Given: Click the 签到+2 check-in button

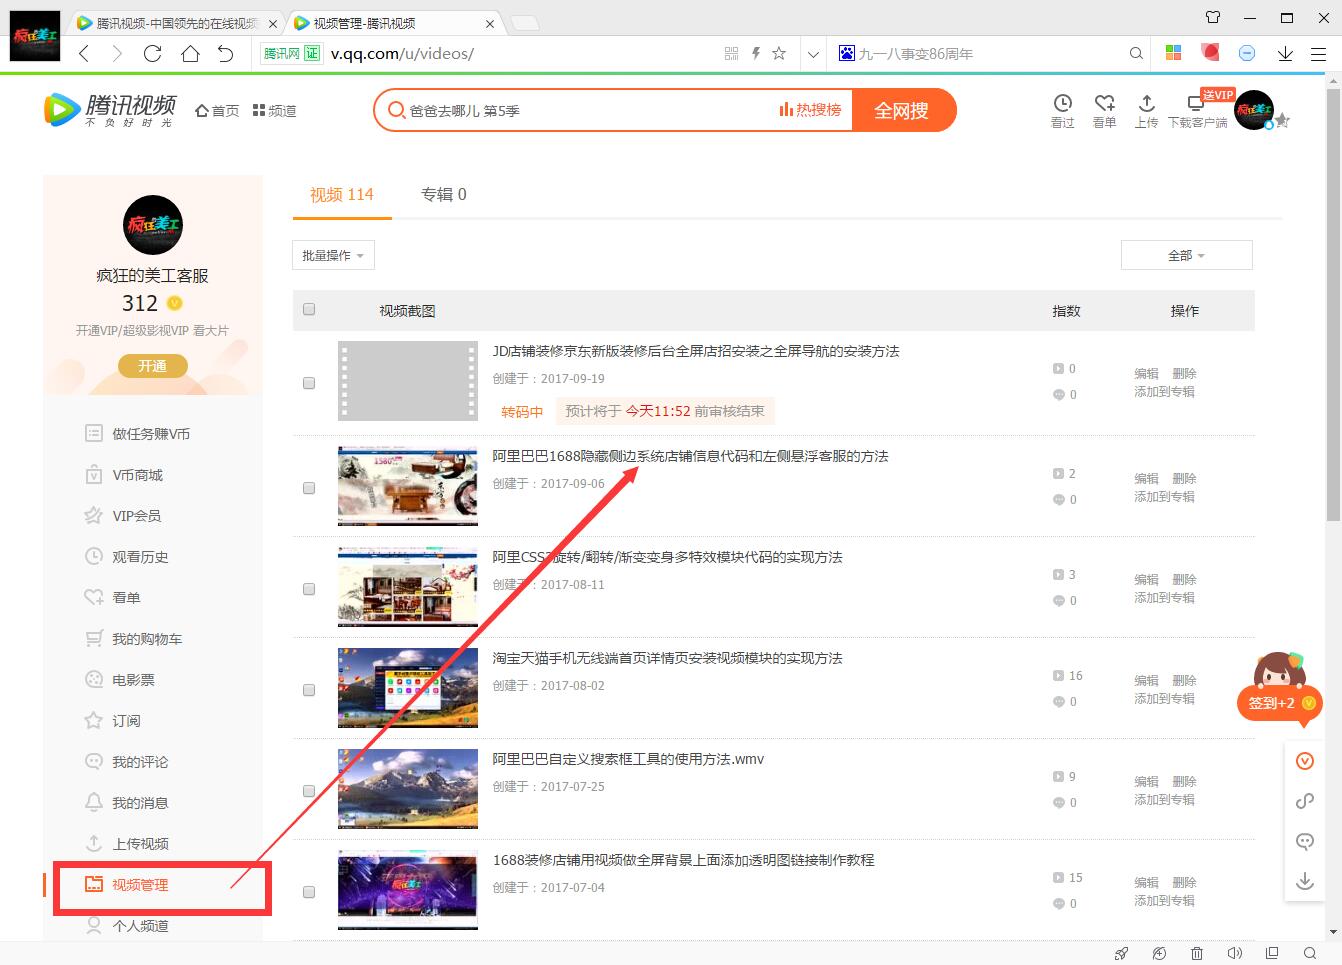Looking at the screenshot, I should click(1279, 703).
